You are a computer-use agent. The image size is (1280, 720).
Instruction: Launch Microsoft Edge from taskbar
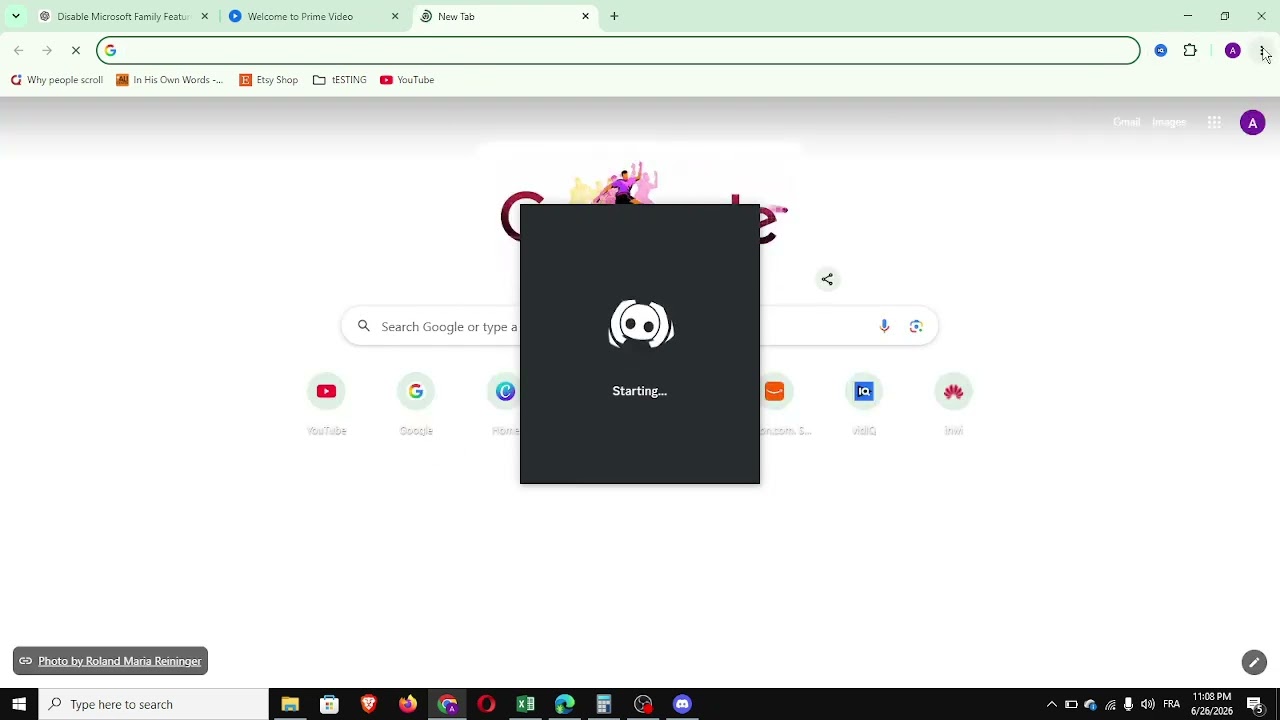point(565,704)
